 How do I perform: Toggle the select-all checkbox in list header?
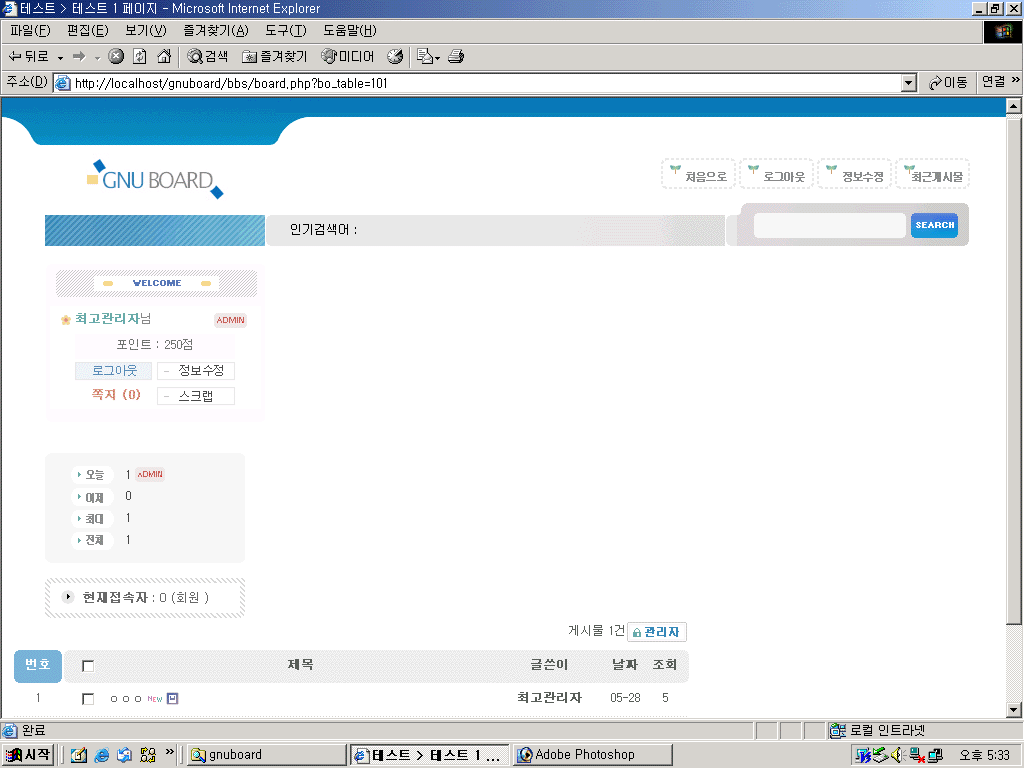[88, 666]
